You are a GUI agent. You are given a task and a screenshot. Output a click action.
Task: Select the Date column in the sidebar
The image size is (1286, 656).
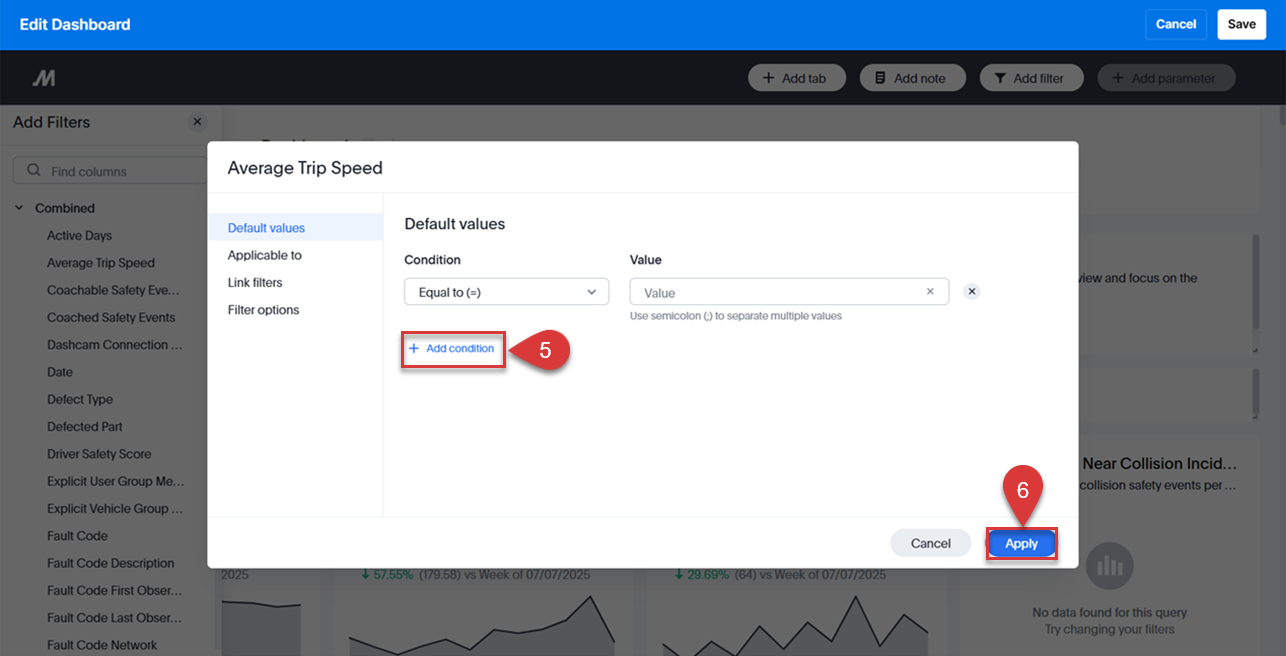(60, 371)
